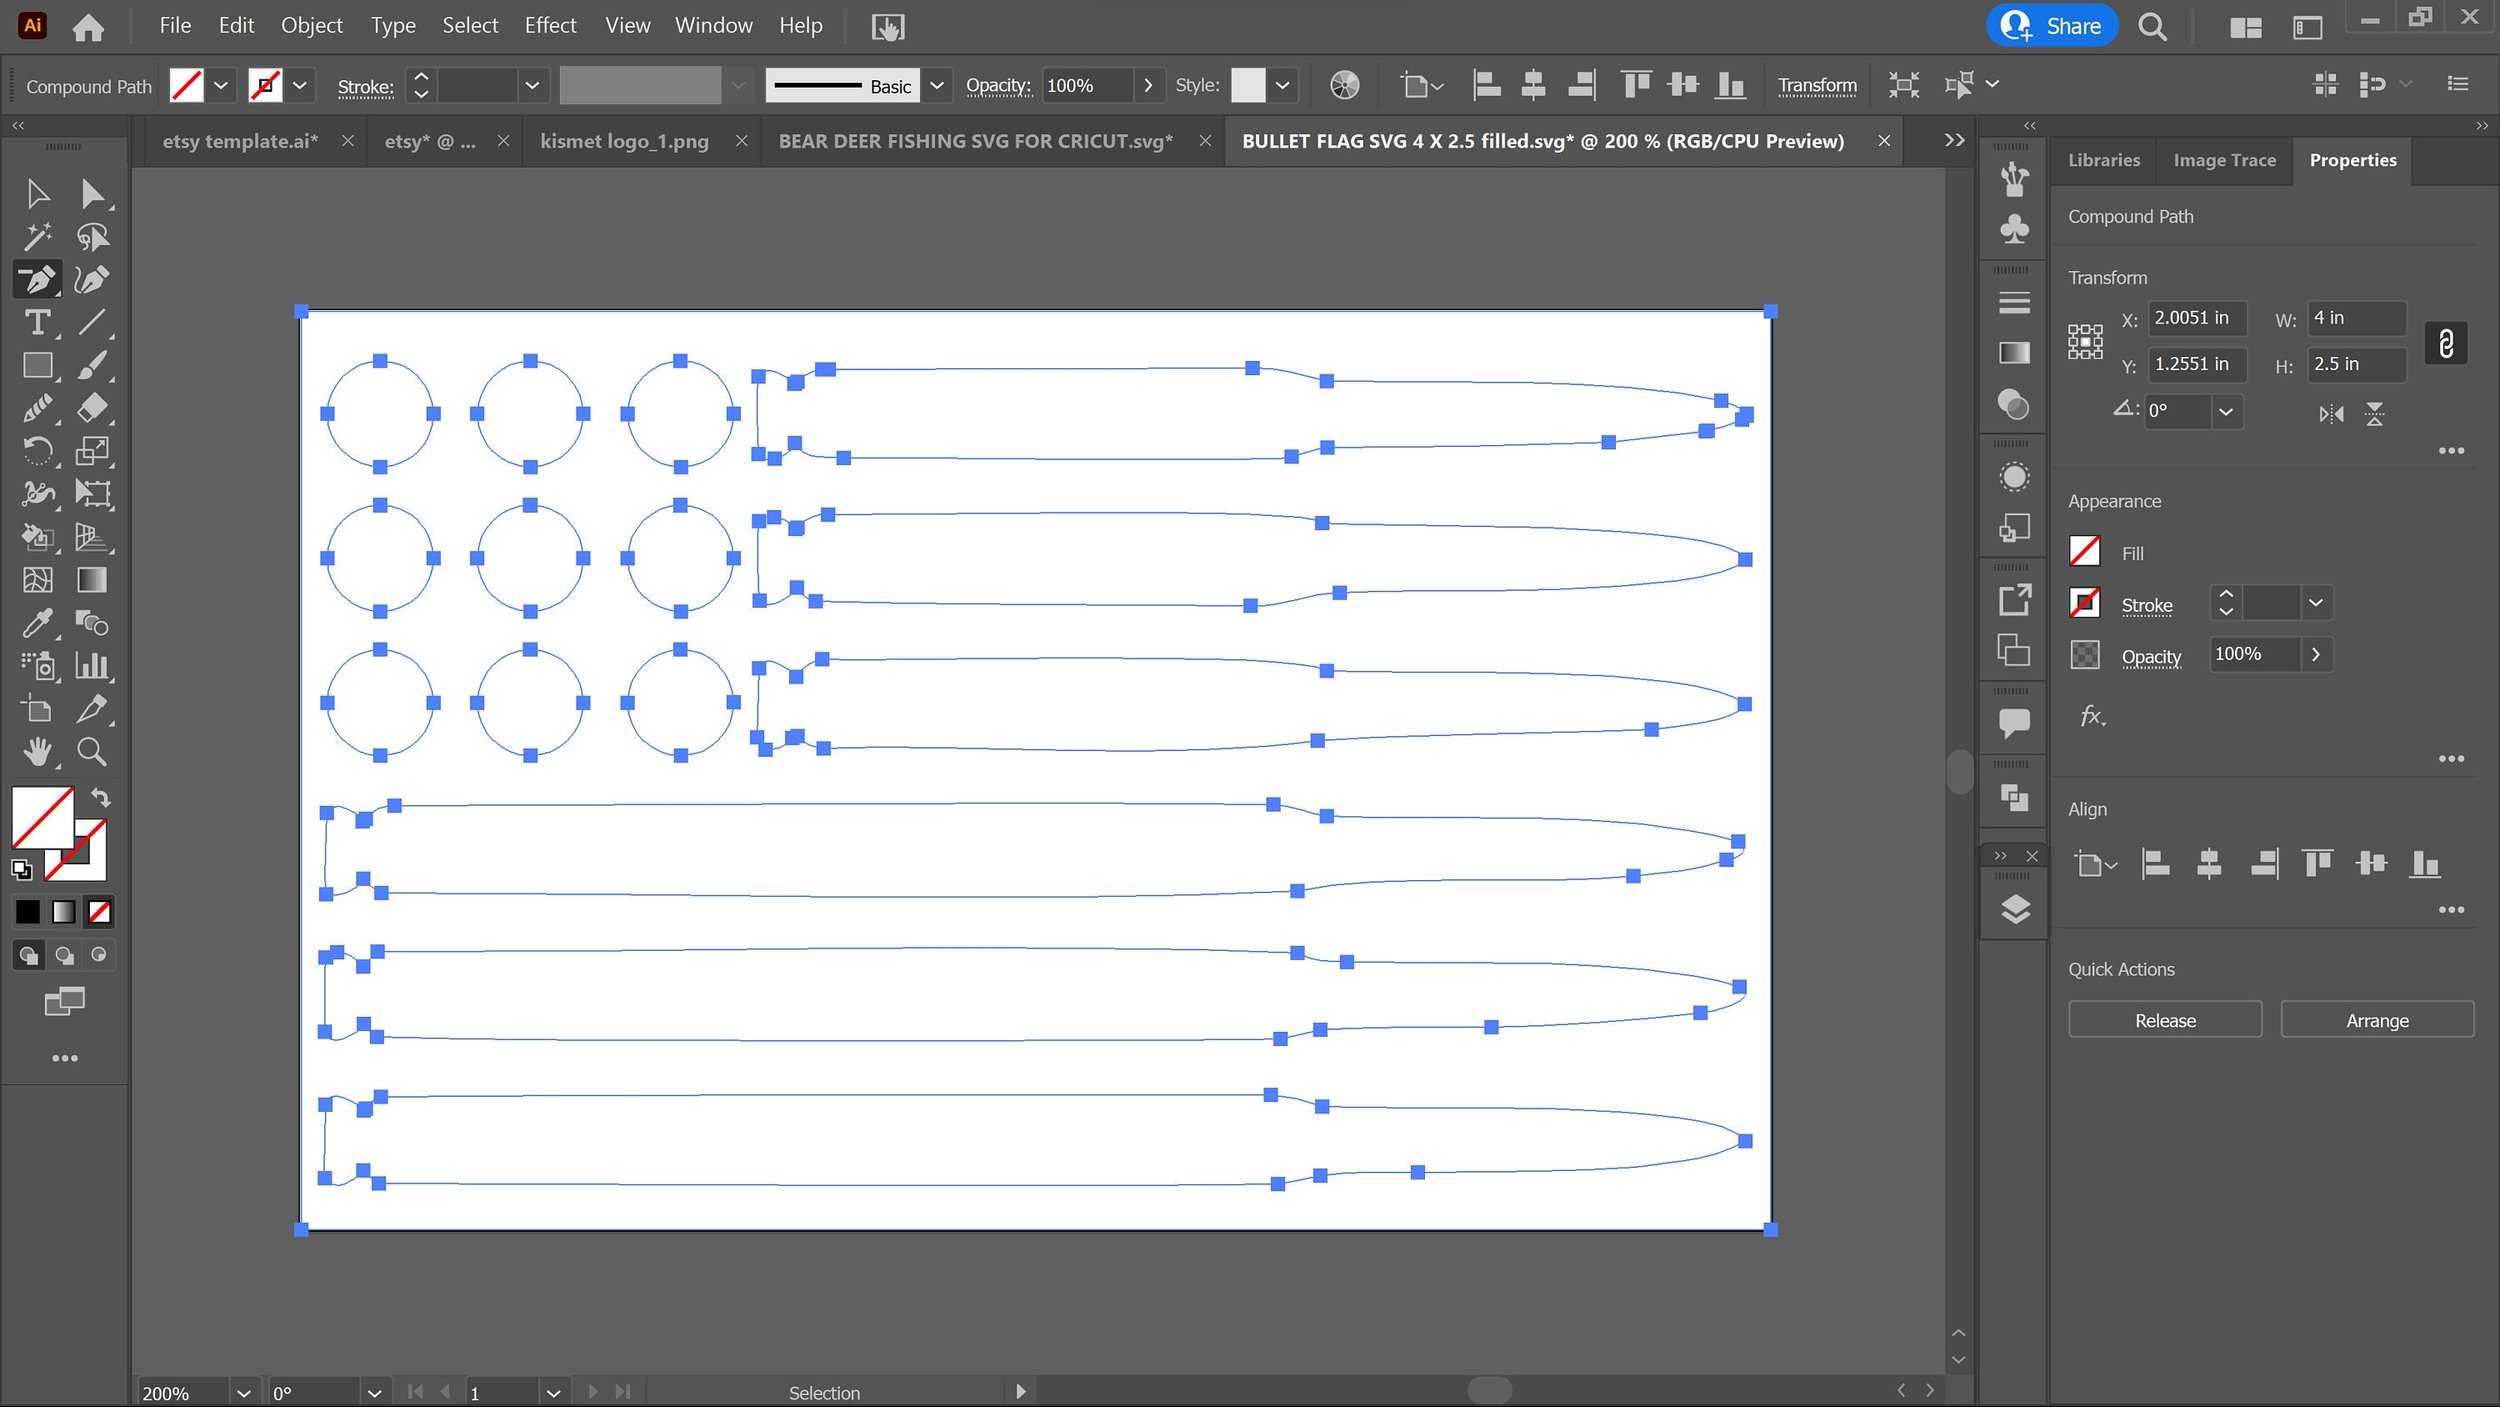Select the Hand tool
The height and width of the screenshot is (1407, 2500).
(37, 752)
